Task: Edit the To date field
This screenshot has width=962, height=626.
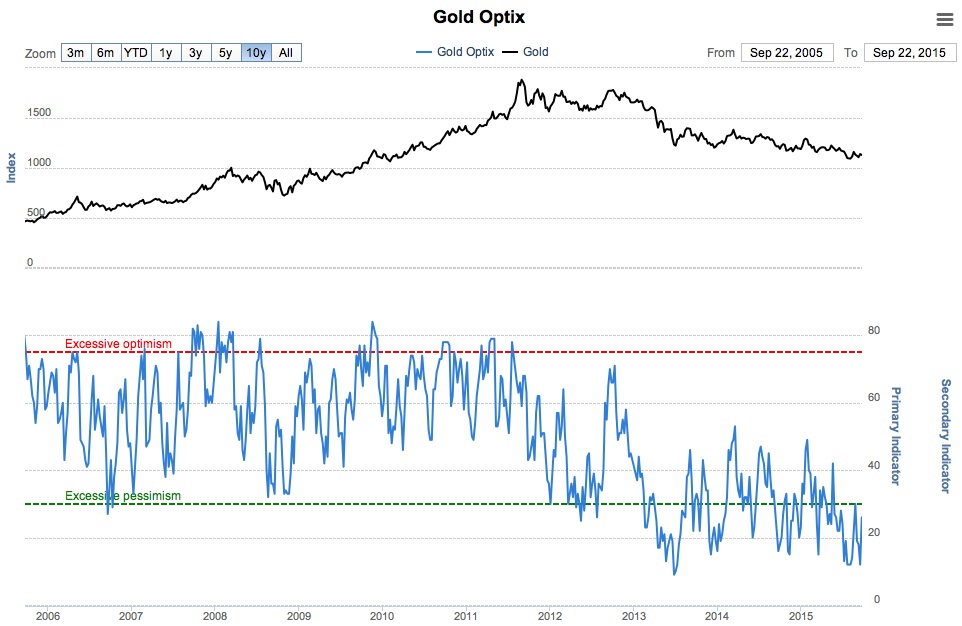Action: pyautogui.click(x=909, y=53)
